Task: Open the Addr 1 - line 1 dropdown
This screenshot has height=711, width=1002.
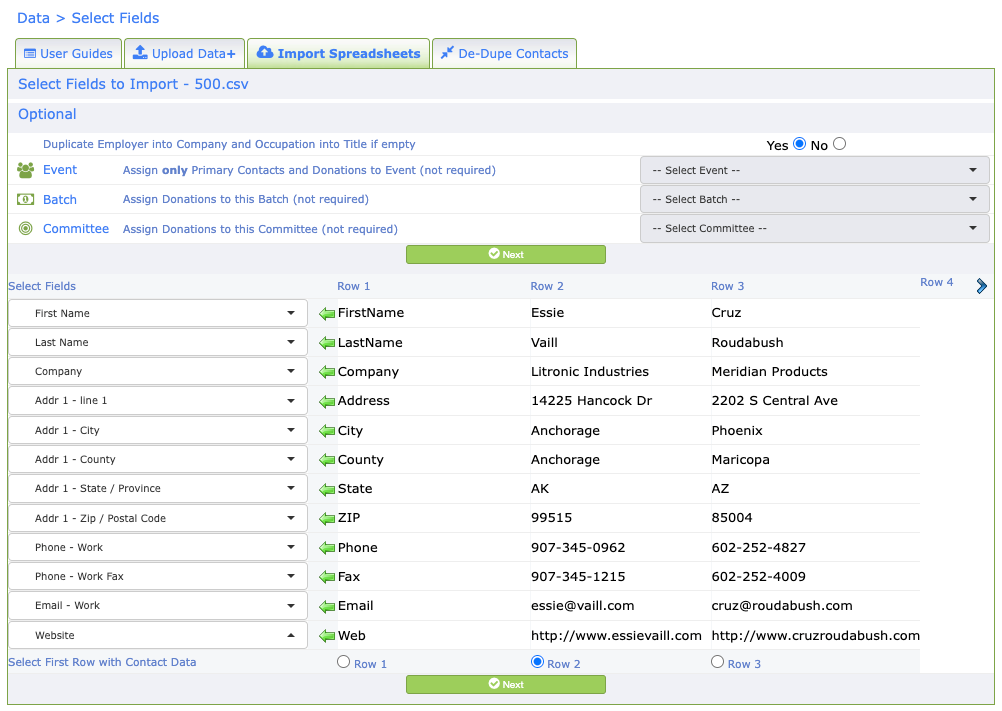Action: tap(158, 401)
